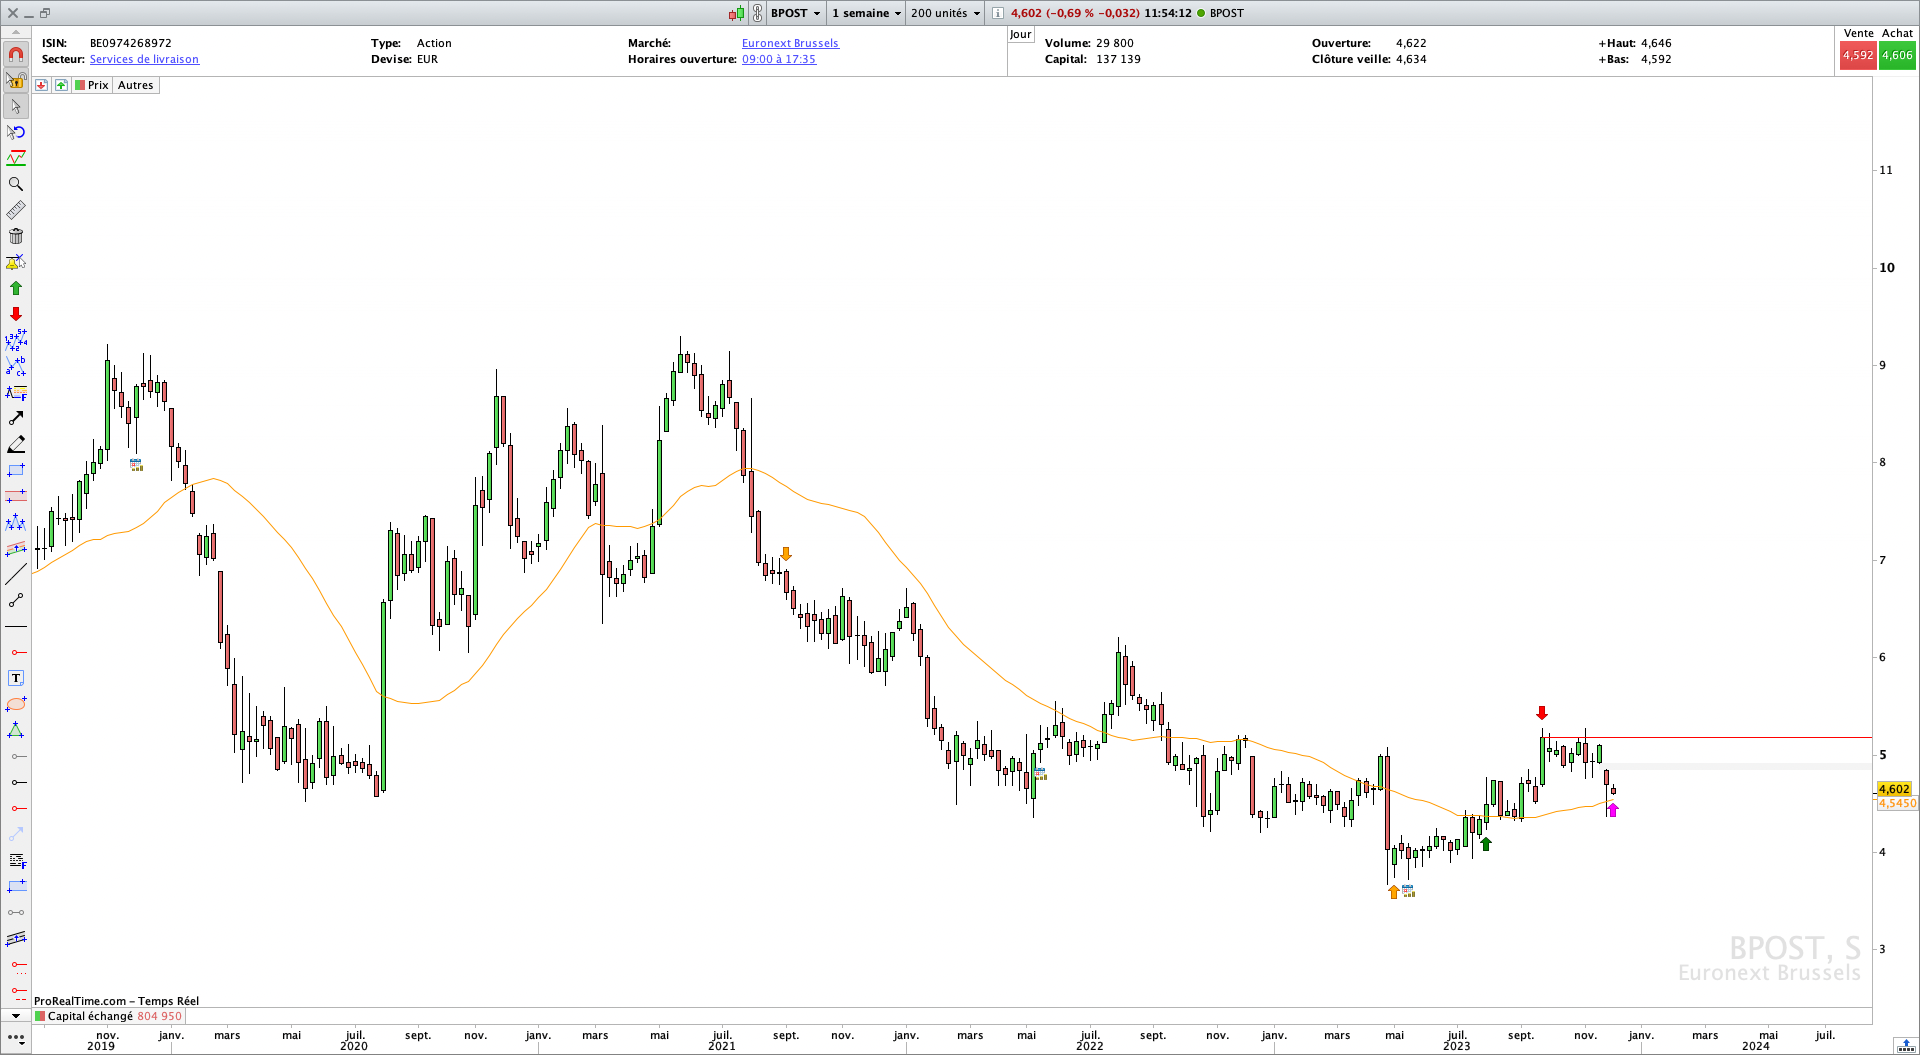Select the text box T tool
The width and height of the screenshot is (1920, 1055).
pos(16,678)
